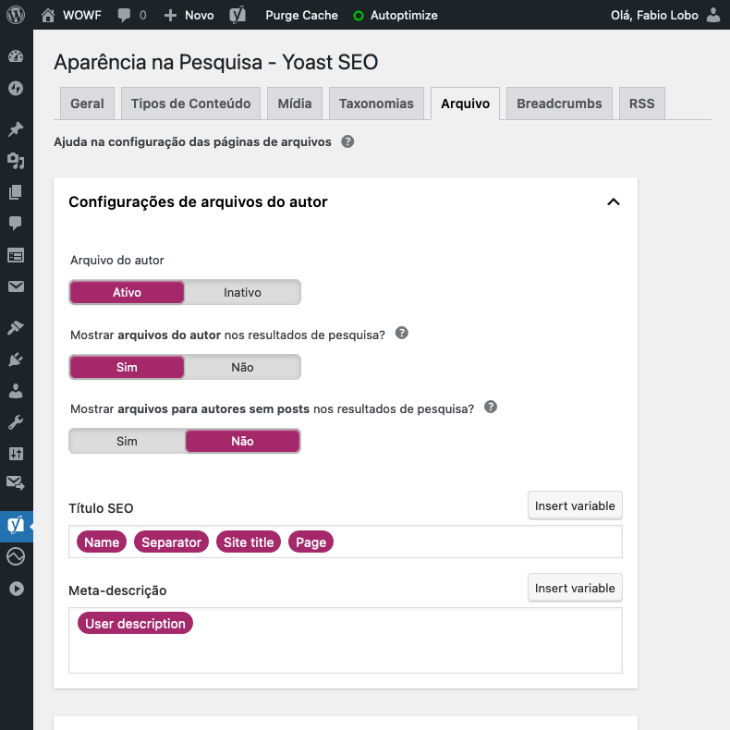Select the Site title variable tag
Image resolution: width=730 pixels, height=730 pixels.
249,542
